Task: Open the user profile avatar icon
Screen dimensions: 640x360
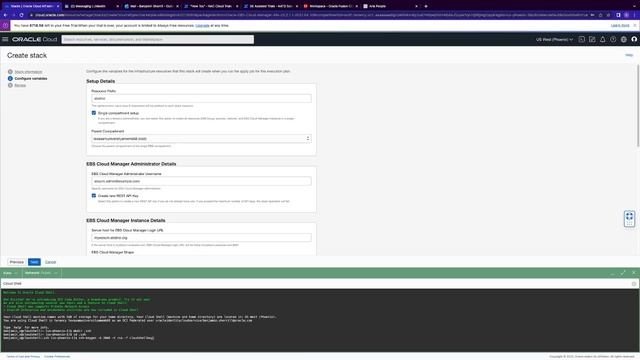Action: pyautogui.click(x=634, y=39)
